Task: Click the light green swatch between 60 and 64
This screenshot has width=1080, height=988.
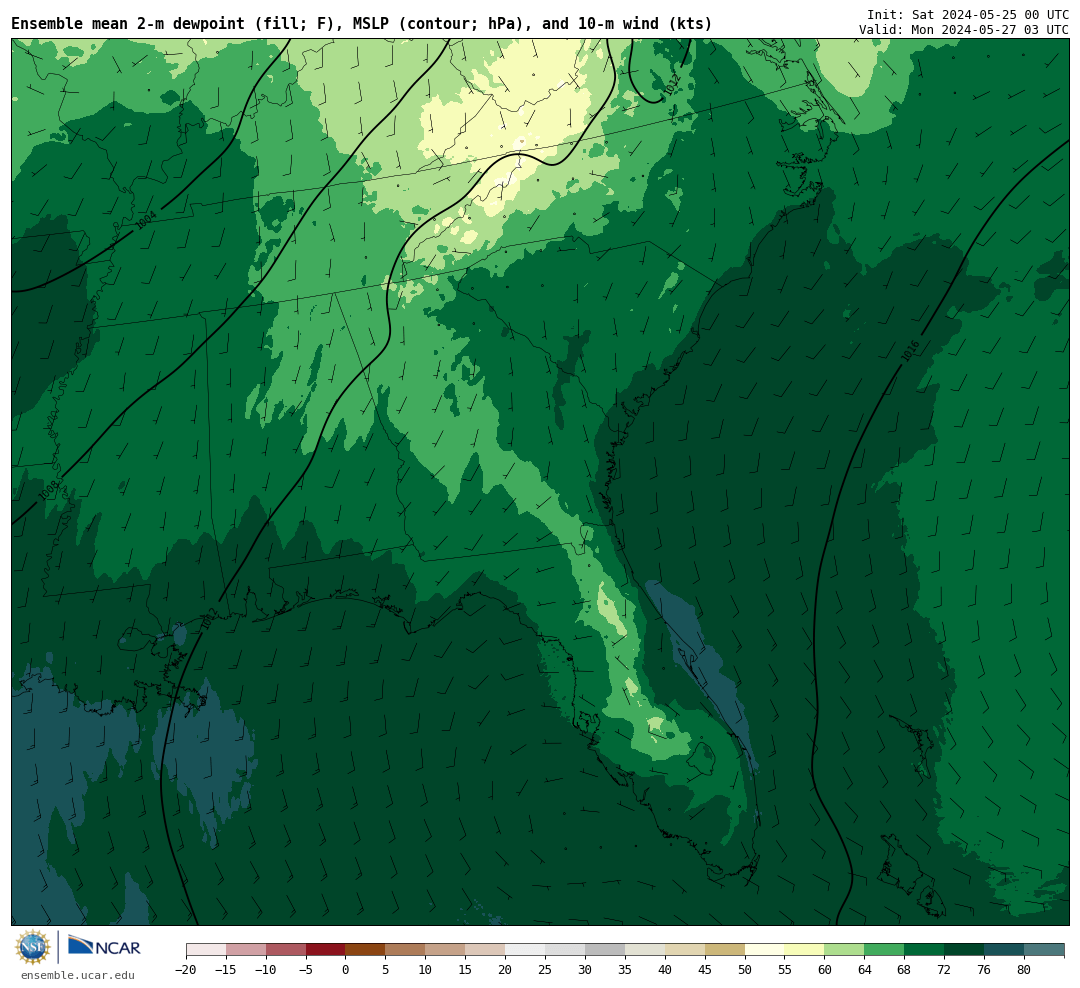Action: pos(845,950)
